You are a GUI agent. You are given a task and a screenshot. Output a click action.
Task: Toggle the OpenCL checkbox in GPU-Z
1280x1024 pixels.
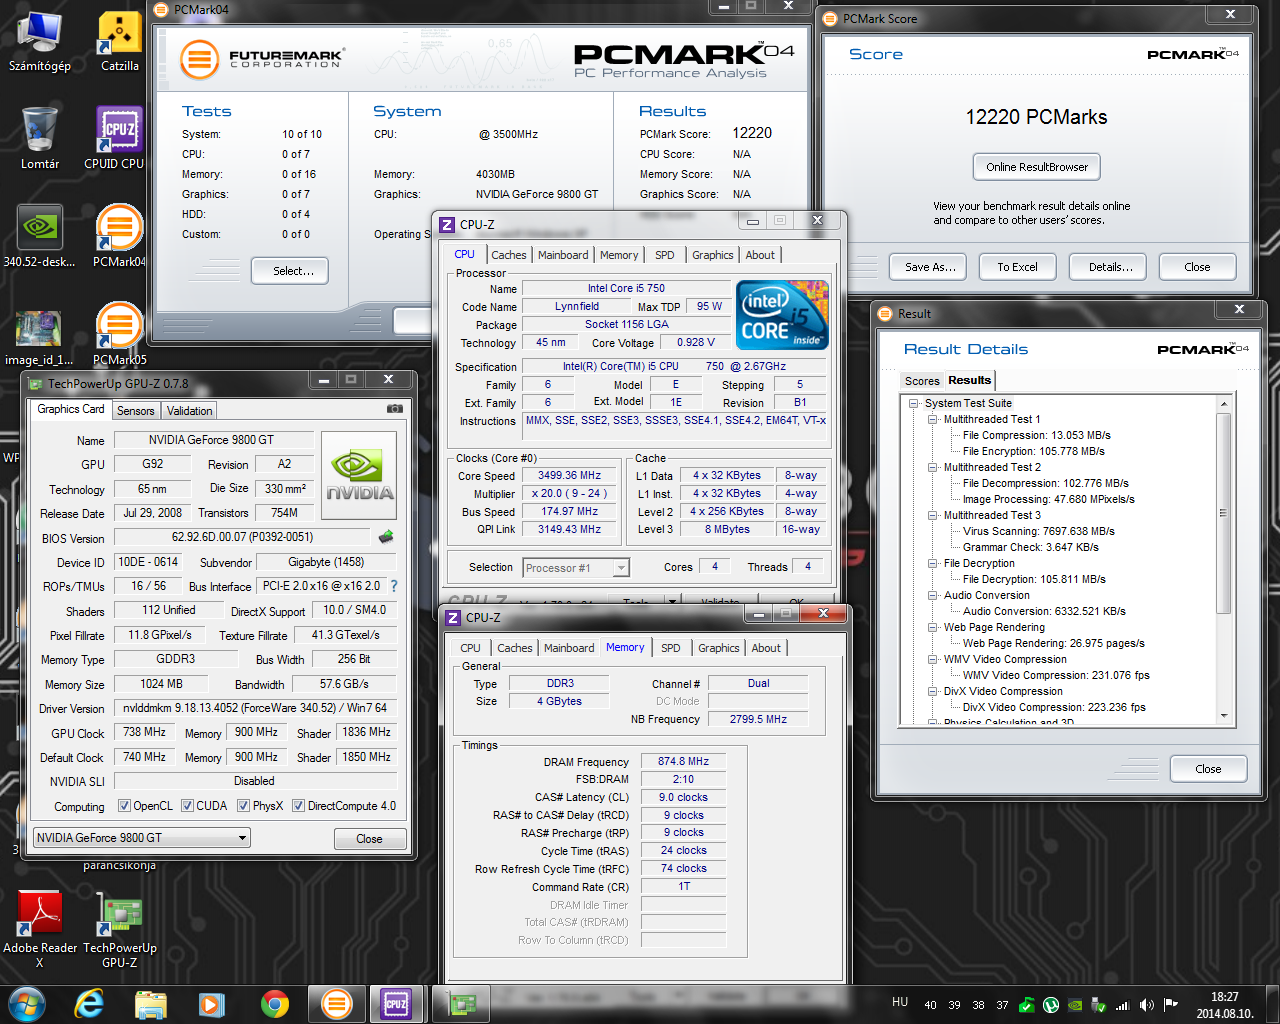pos(124,806)
